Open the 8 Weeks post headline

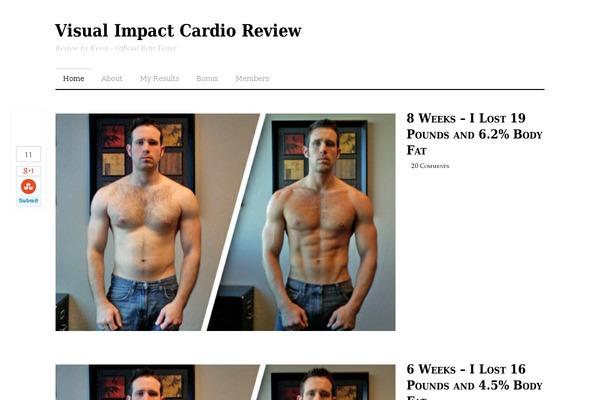[x=474, y=134]
